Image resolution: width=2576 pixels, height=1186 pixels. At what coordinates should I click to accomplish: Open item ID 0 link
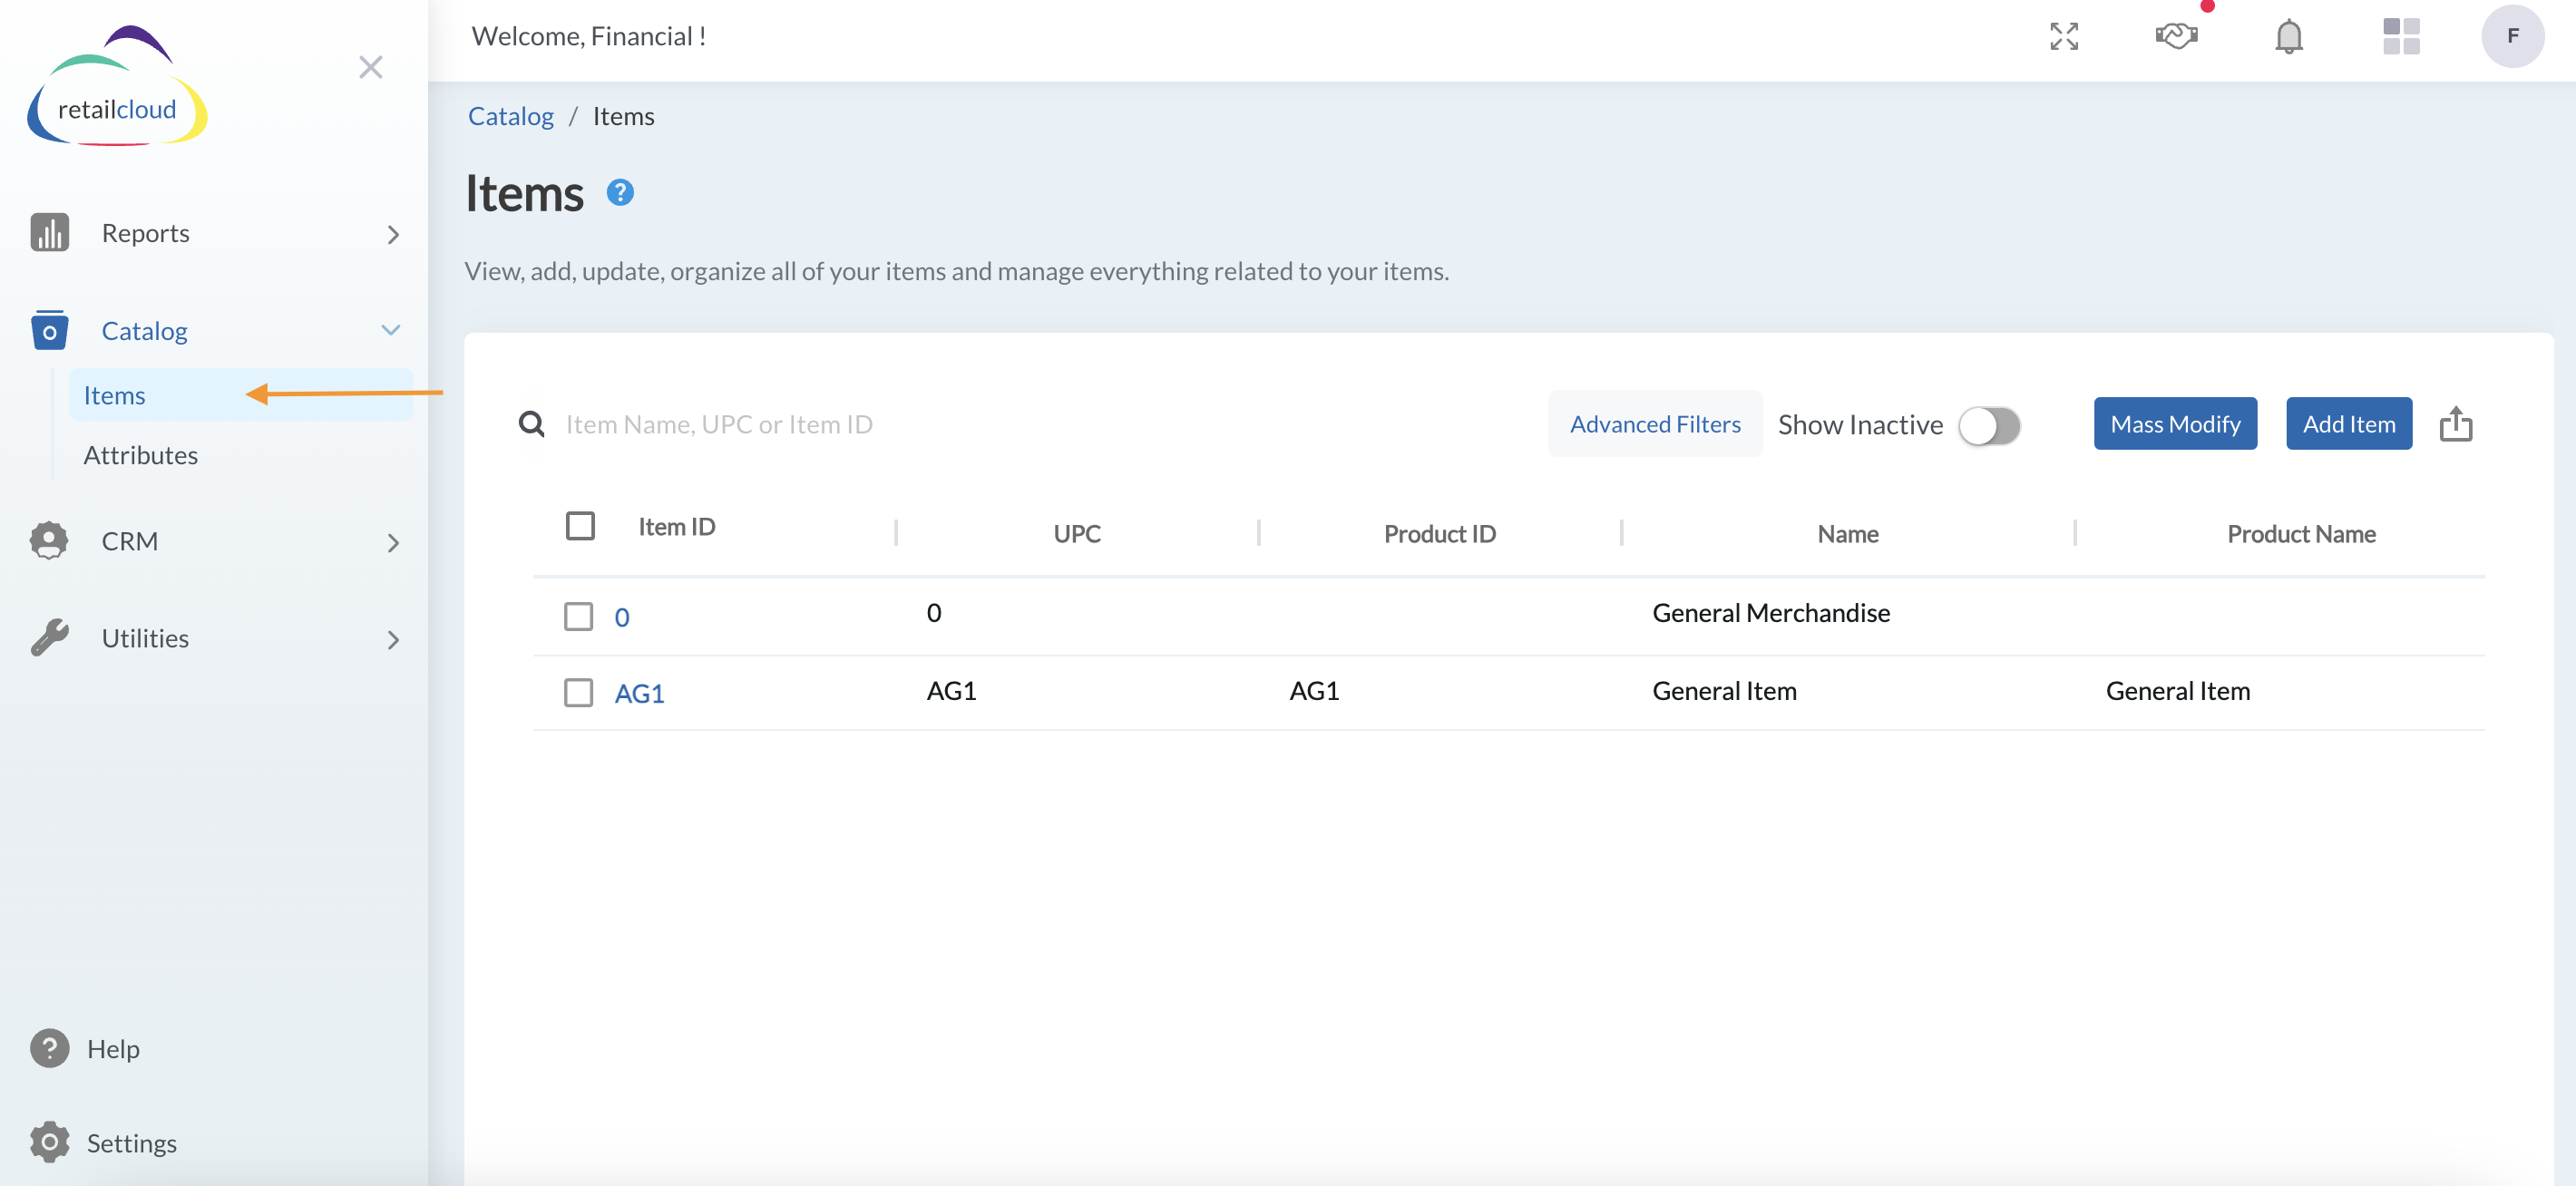pyautogui.click(x=621, y=617)
